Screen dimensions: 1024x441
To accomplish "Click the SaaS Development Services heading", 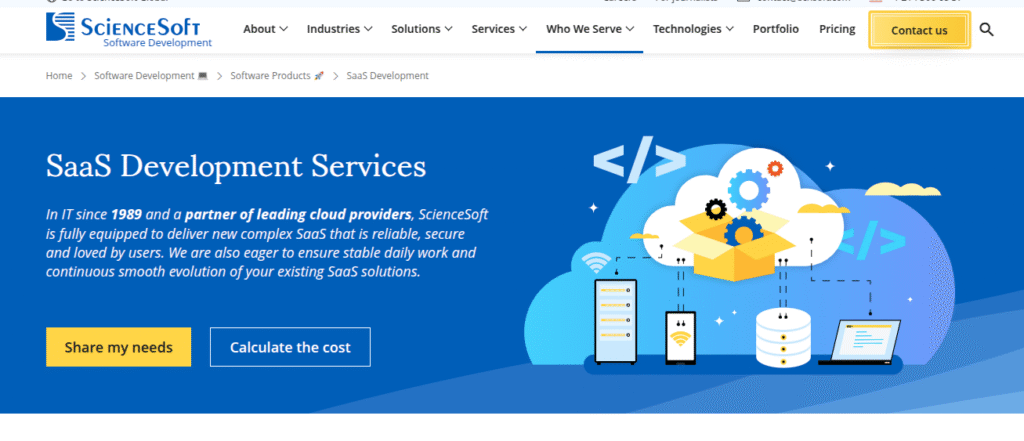I will click(x=236, y=166).
